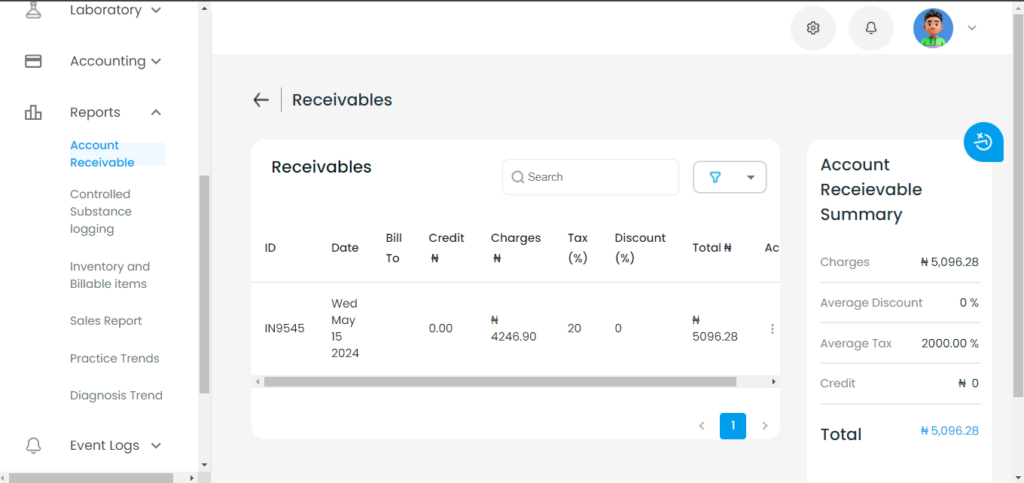Click page 1 pagination button

pos(733,426)
